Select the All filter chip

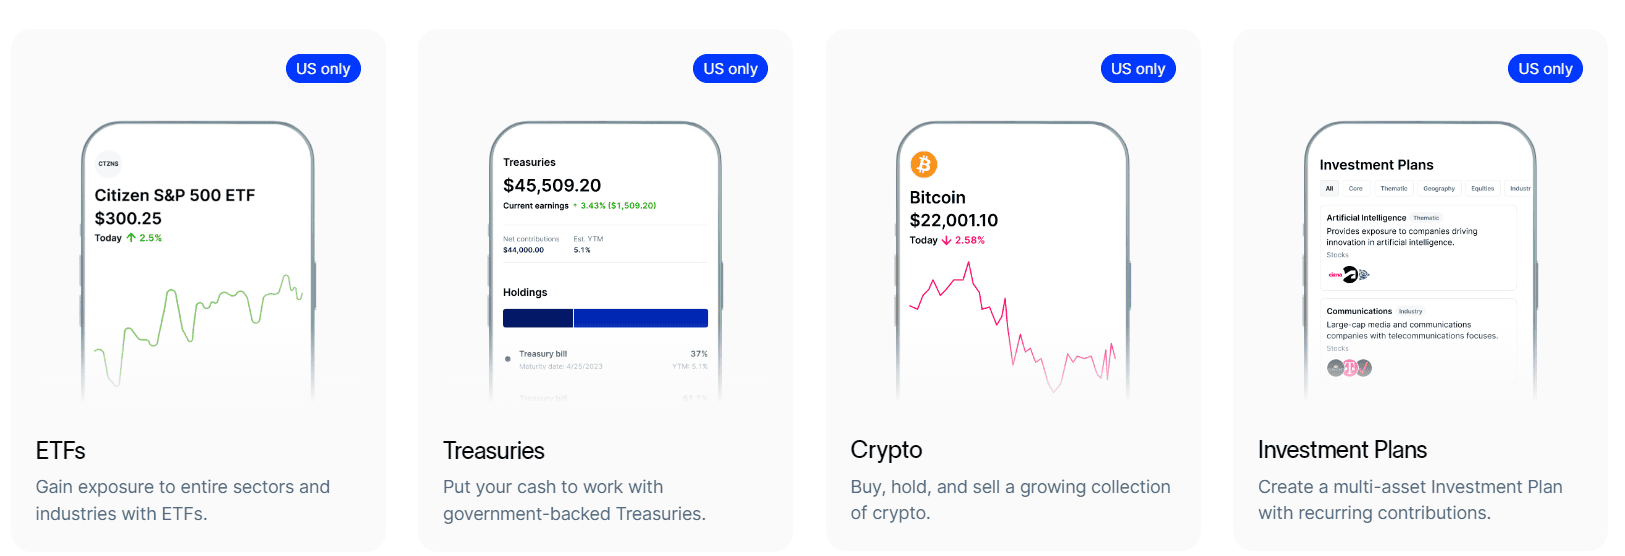(1329, 188)
